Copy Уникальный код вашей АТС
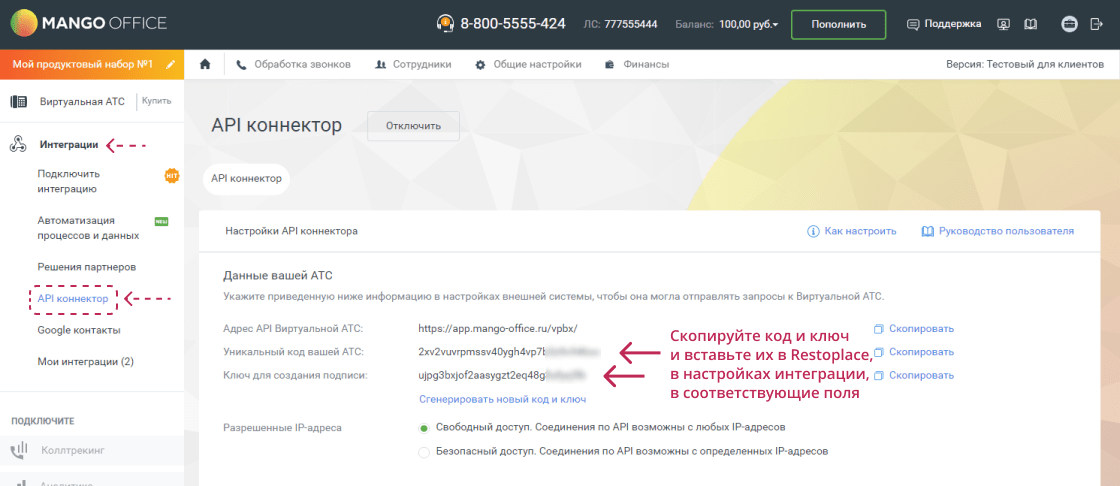This screenshot has width=1120, height=486. (x=921, y=352)
